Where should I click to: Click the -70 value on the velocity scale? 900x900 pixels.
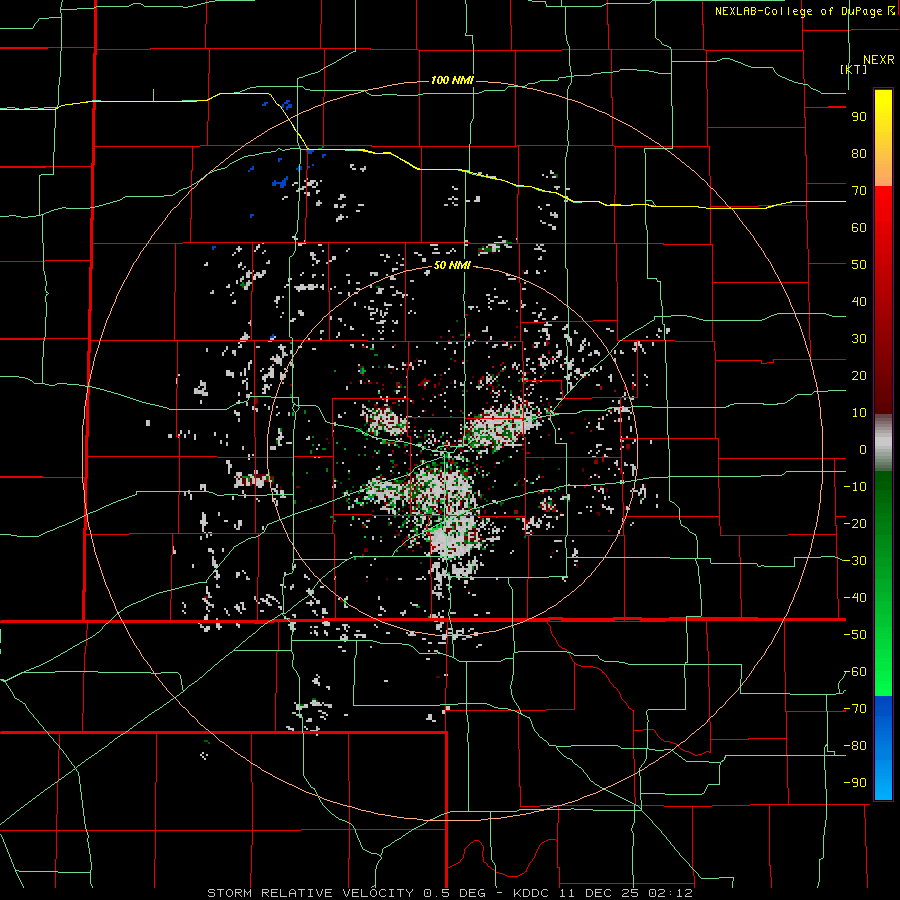point(855,709)
